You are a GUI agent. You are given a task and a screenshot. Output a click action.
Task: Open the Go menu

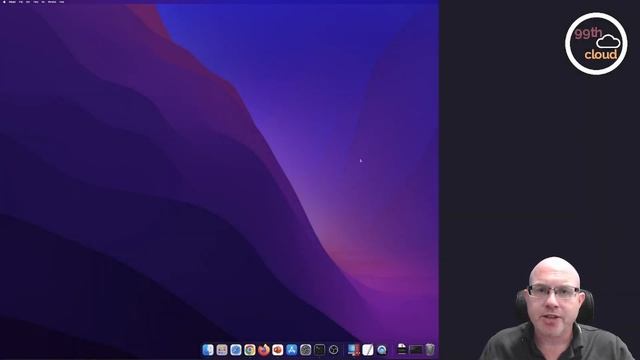click(43, 2)
